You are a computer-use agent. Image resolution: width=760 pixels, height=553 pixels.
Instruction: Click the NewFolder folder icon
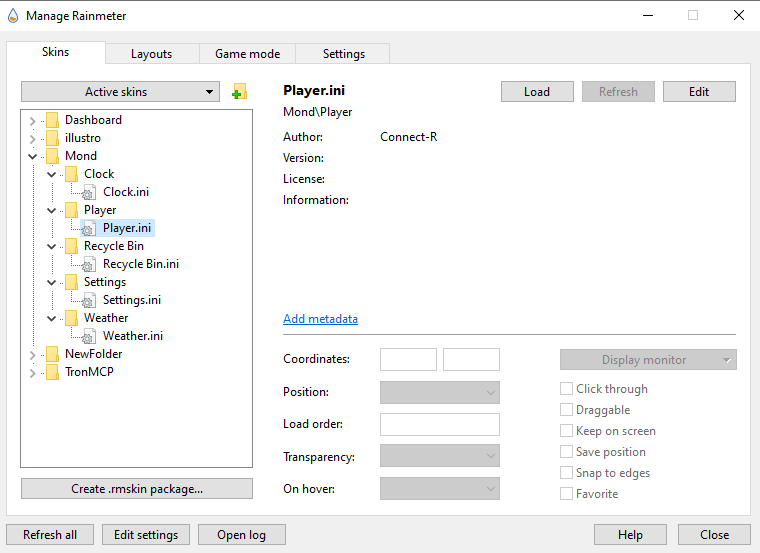tap(52, 354)
